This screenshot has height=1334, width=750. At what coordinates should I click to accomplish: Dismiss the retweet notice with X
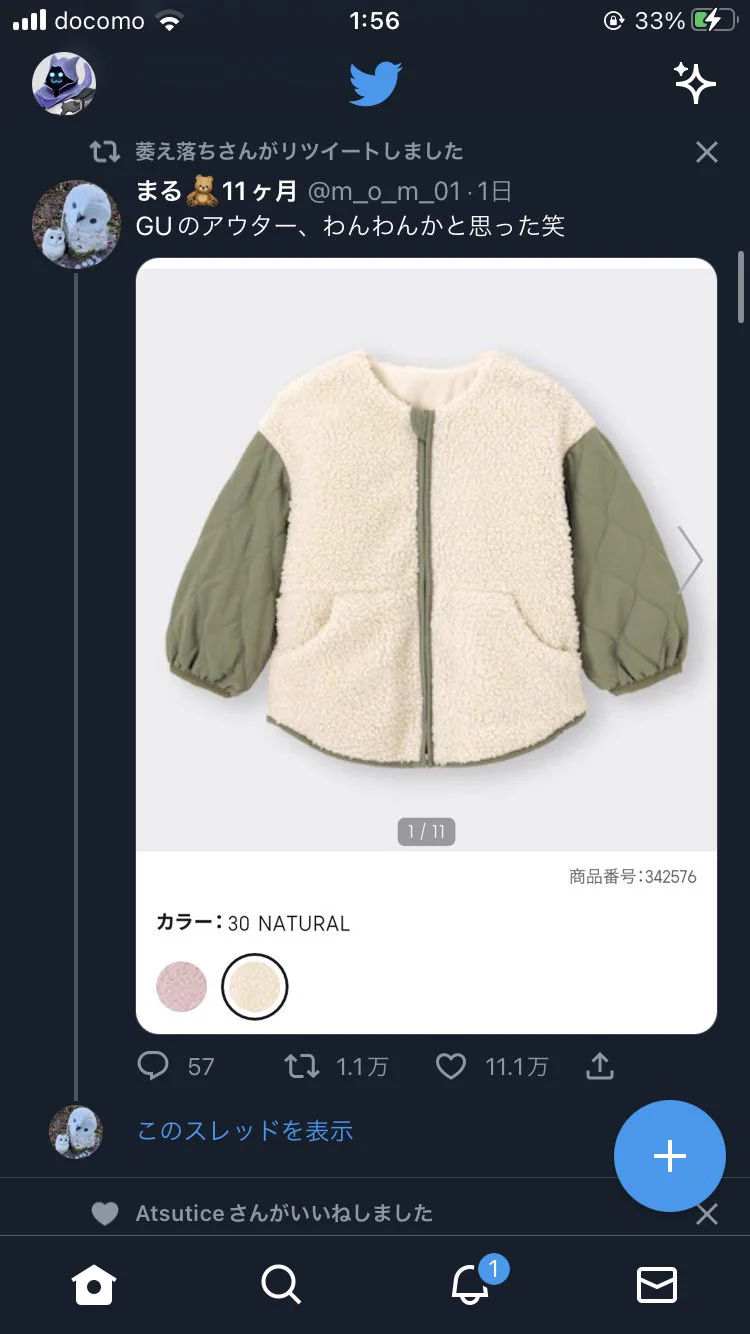(707, 152)
